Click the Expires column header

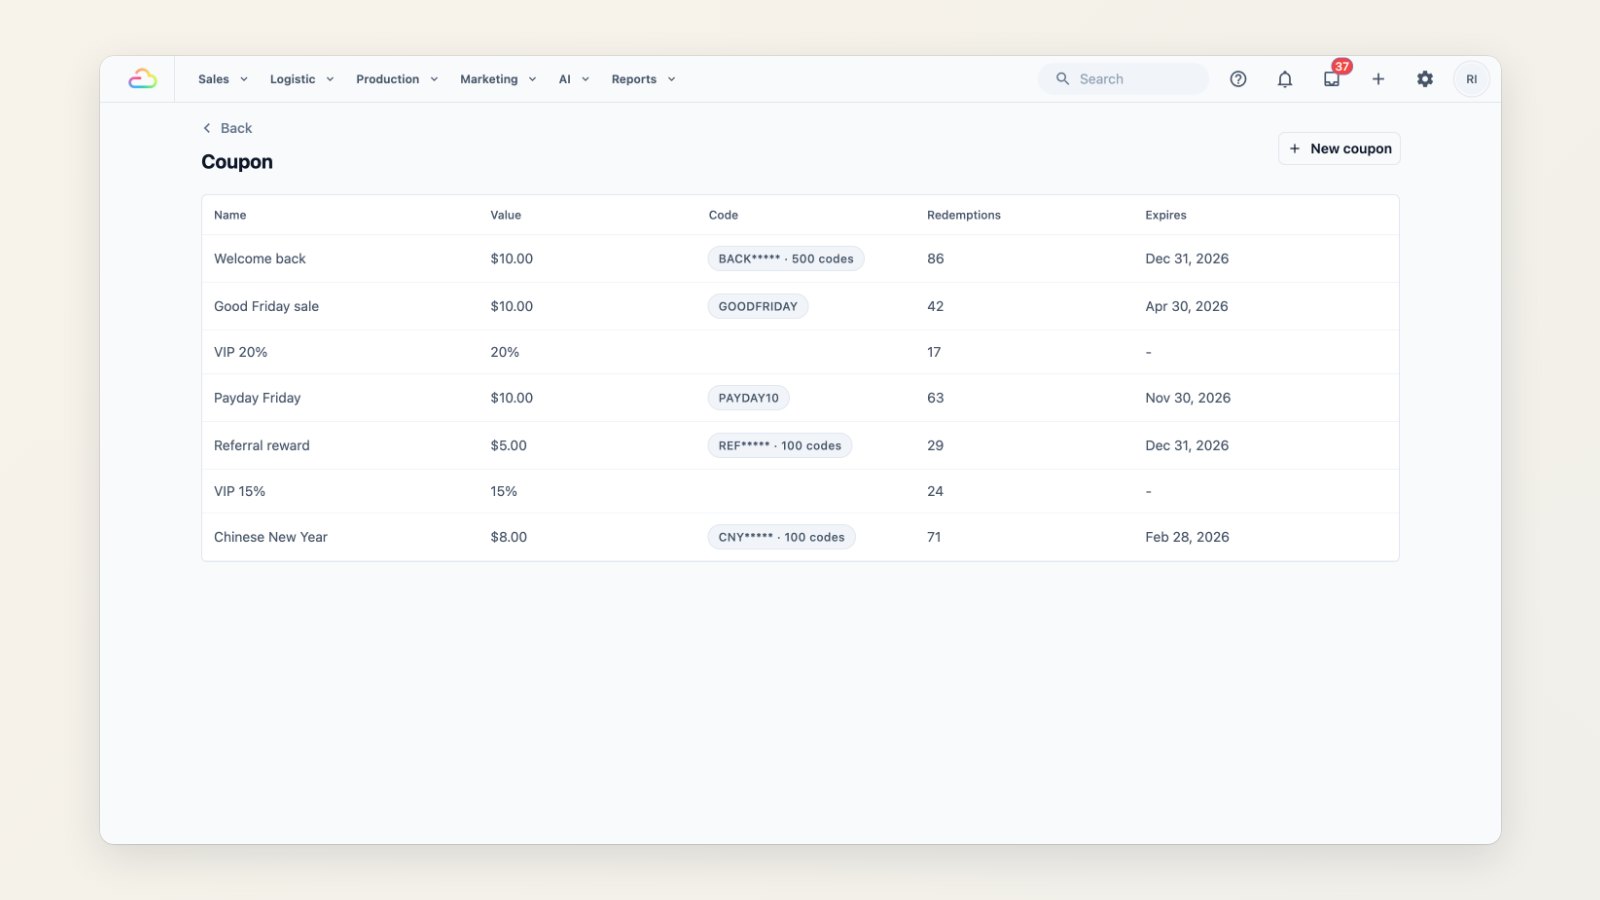(1166, 215)
